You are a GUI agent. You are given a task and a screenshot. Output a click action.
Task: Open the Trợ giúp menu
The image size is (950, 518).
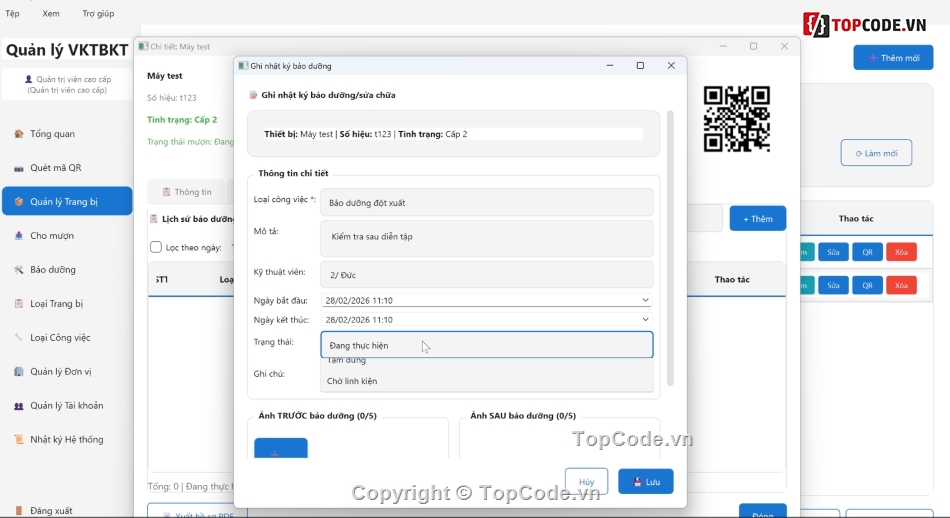pos(98,13)
